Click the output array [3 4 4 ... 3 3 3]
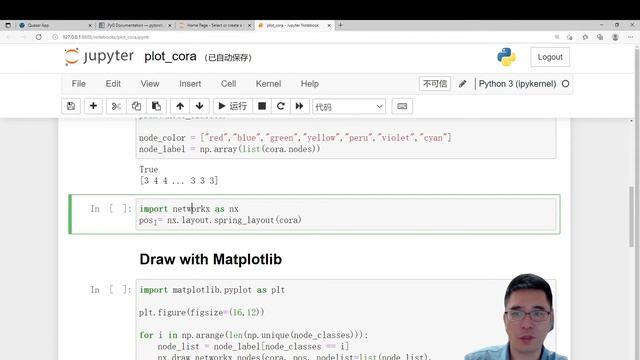This screenshot has width=640, height=360. 179,180
